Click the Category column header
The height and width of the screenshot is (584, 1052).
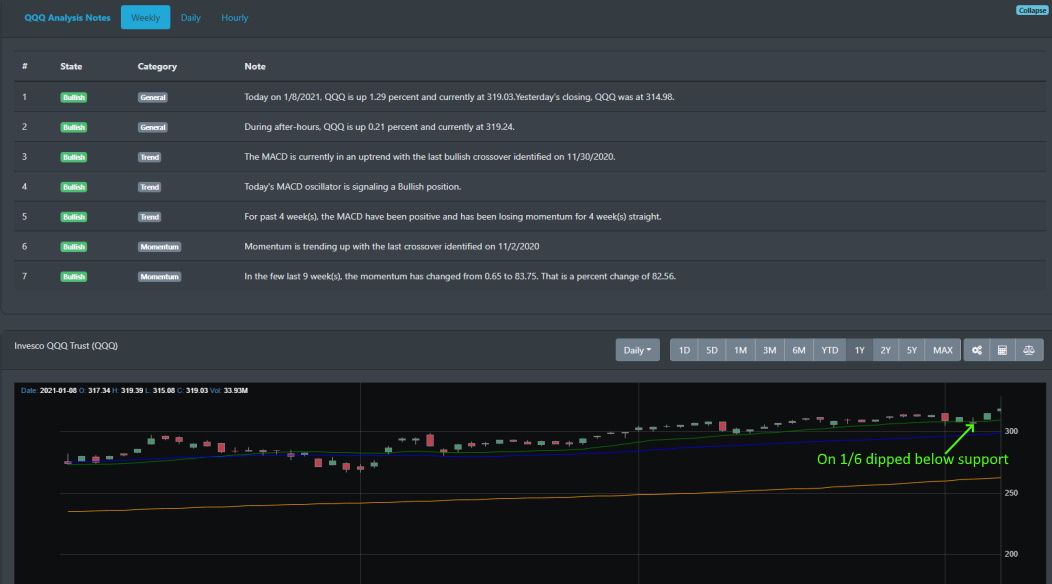(157, 66)
